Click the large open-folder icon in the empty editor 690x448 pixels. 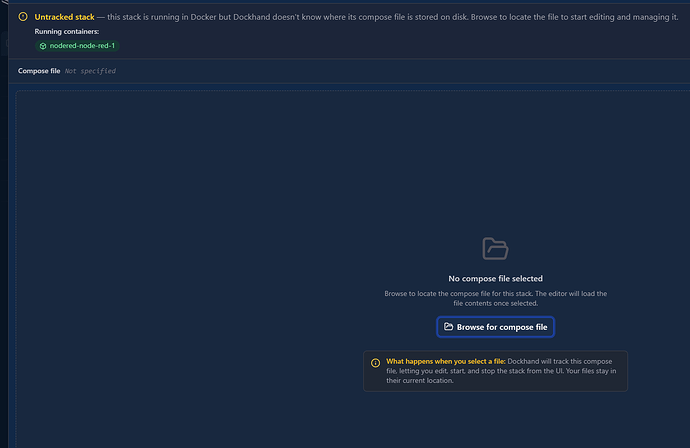tap(495, 248)
